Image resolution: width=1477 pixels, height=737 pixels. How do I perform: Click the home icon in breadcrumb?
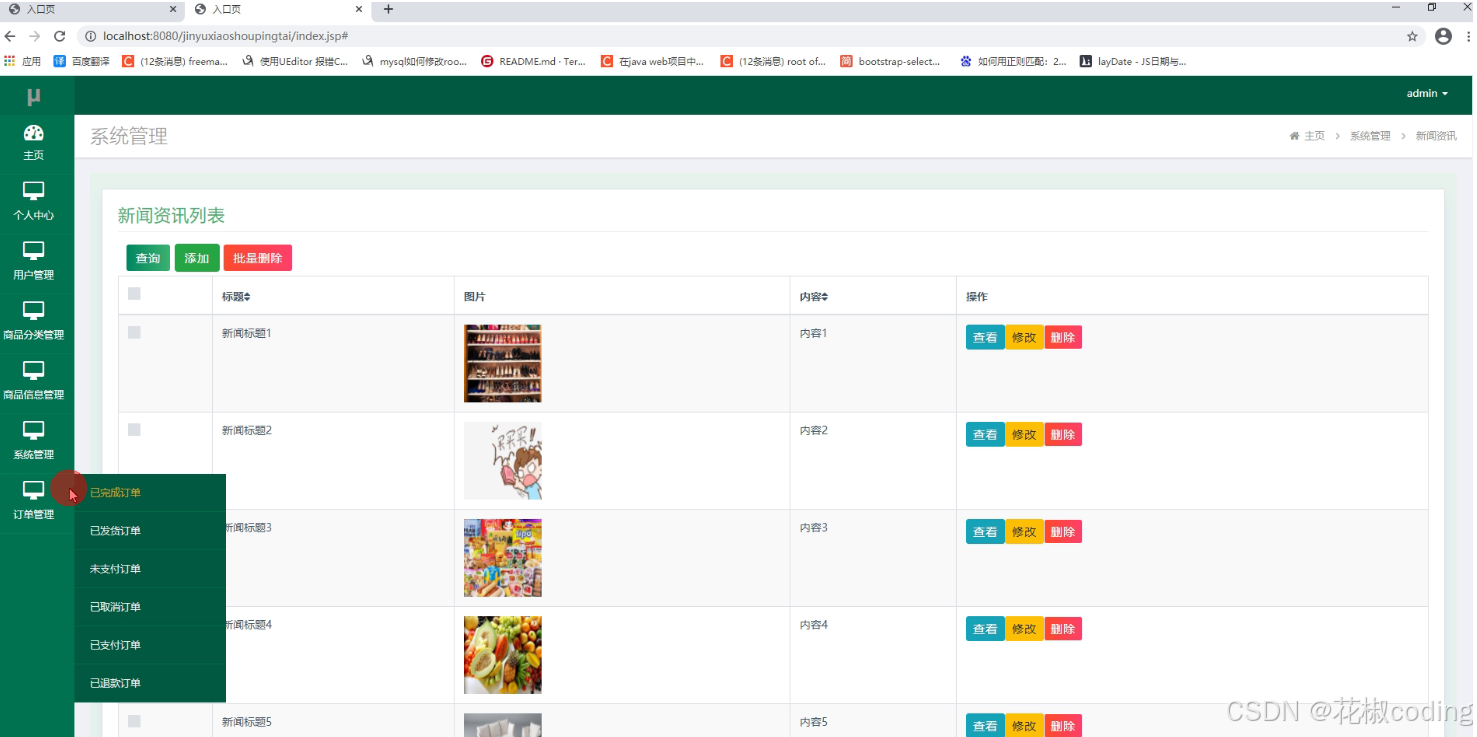pos(1294,136)
